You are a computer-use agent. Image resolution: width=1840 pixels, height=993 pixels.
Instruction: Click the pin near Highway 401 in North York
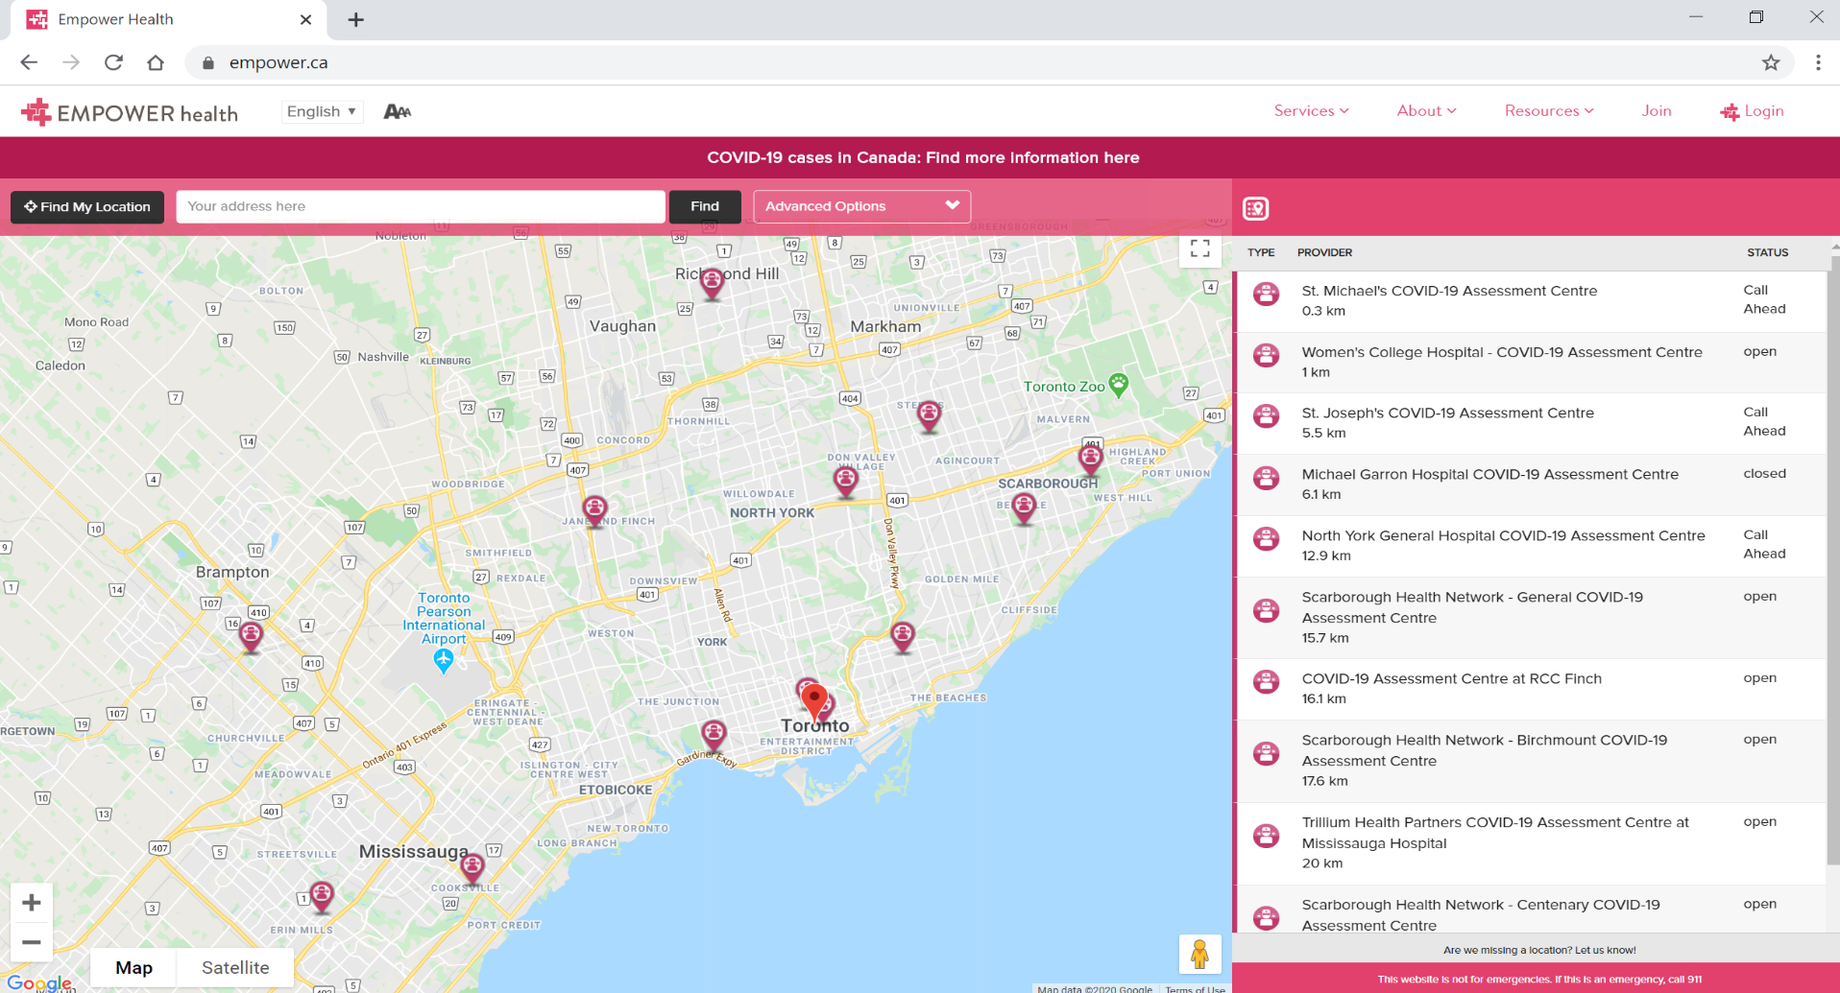846,481
